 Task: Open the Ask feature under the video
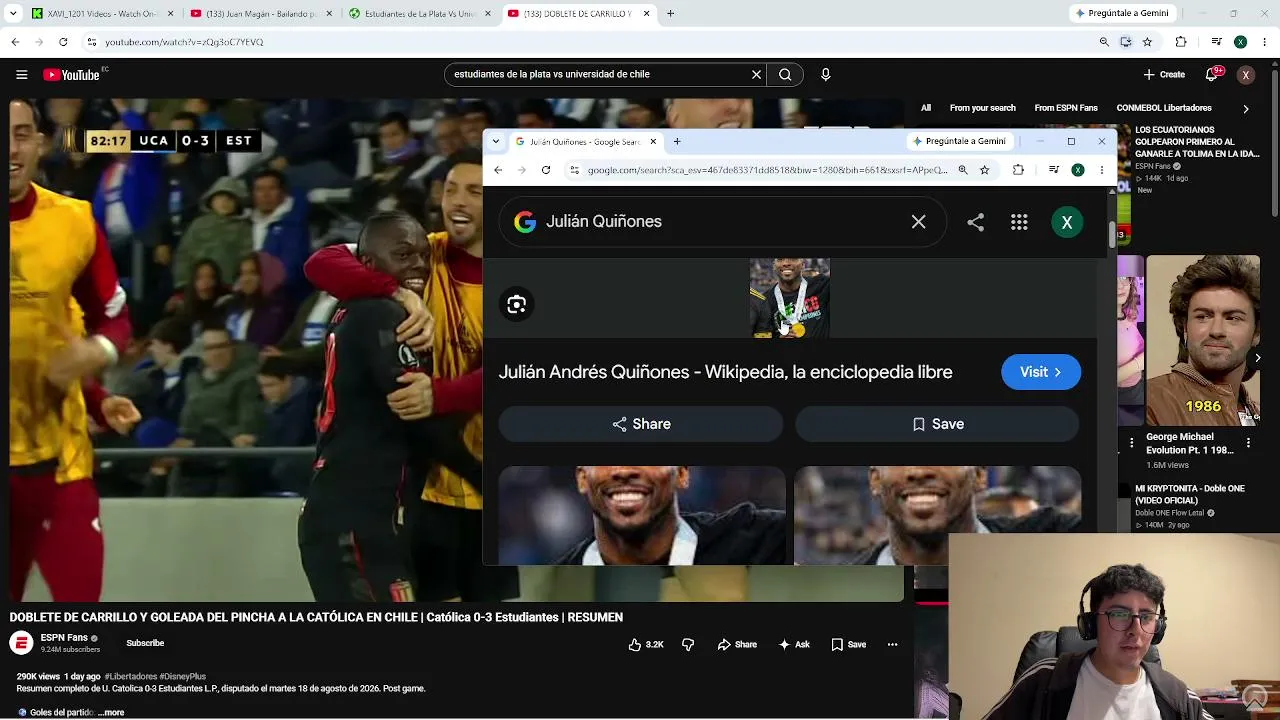pyautogui.click(x=794, y=645)
